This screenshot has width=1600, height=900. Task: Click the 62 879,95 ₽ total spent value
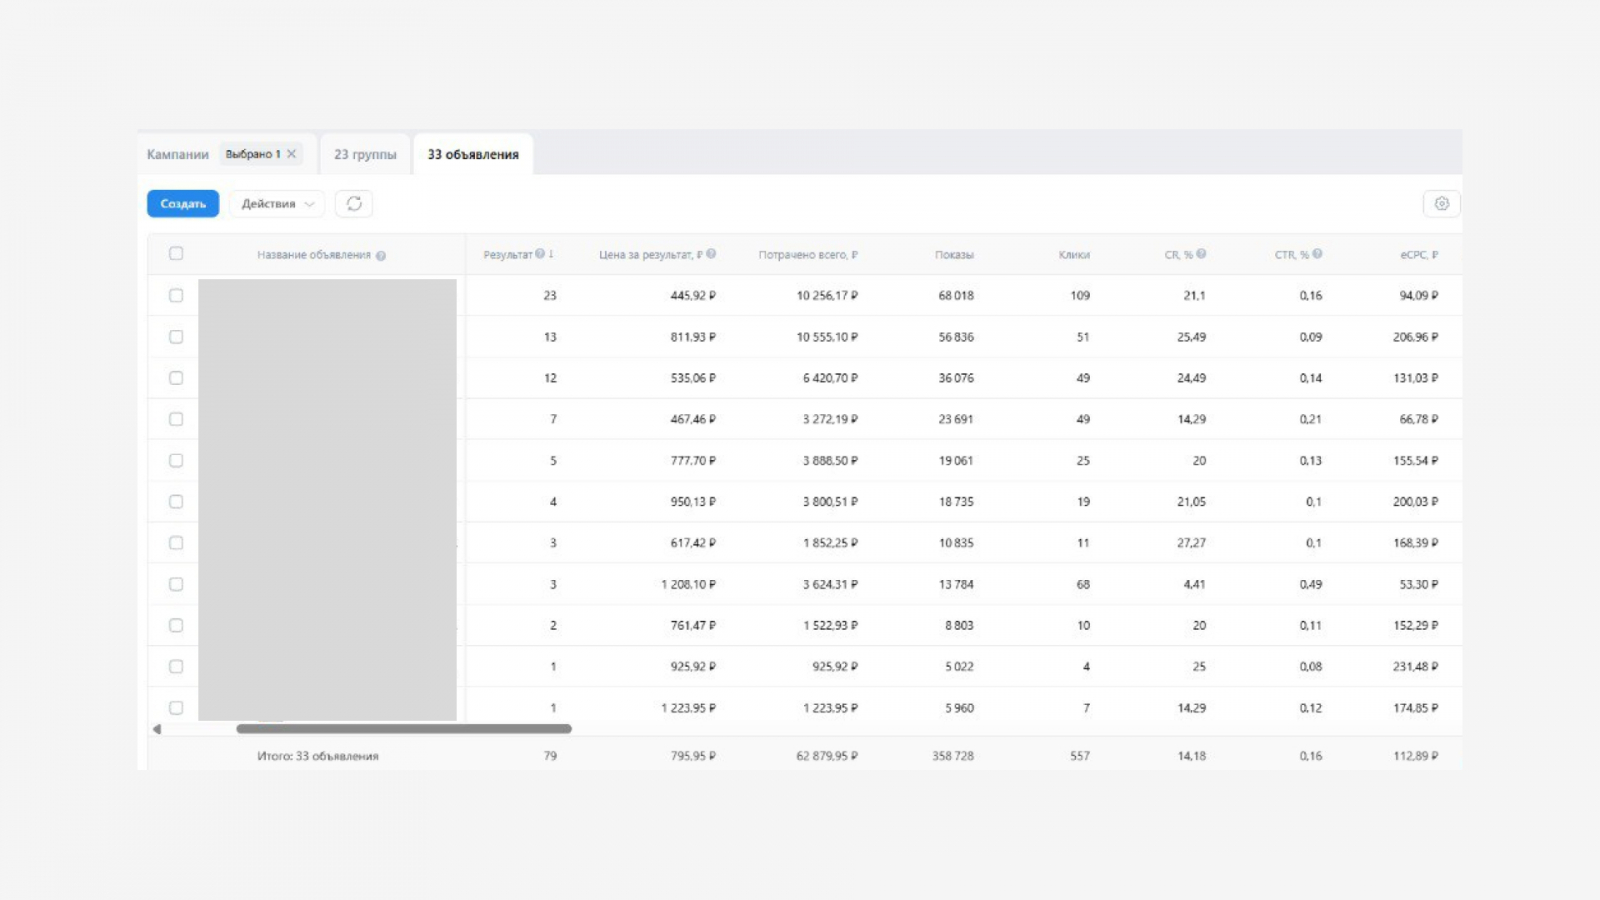tap(827, 757)
